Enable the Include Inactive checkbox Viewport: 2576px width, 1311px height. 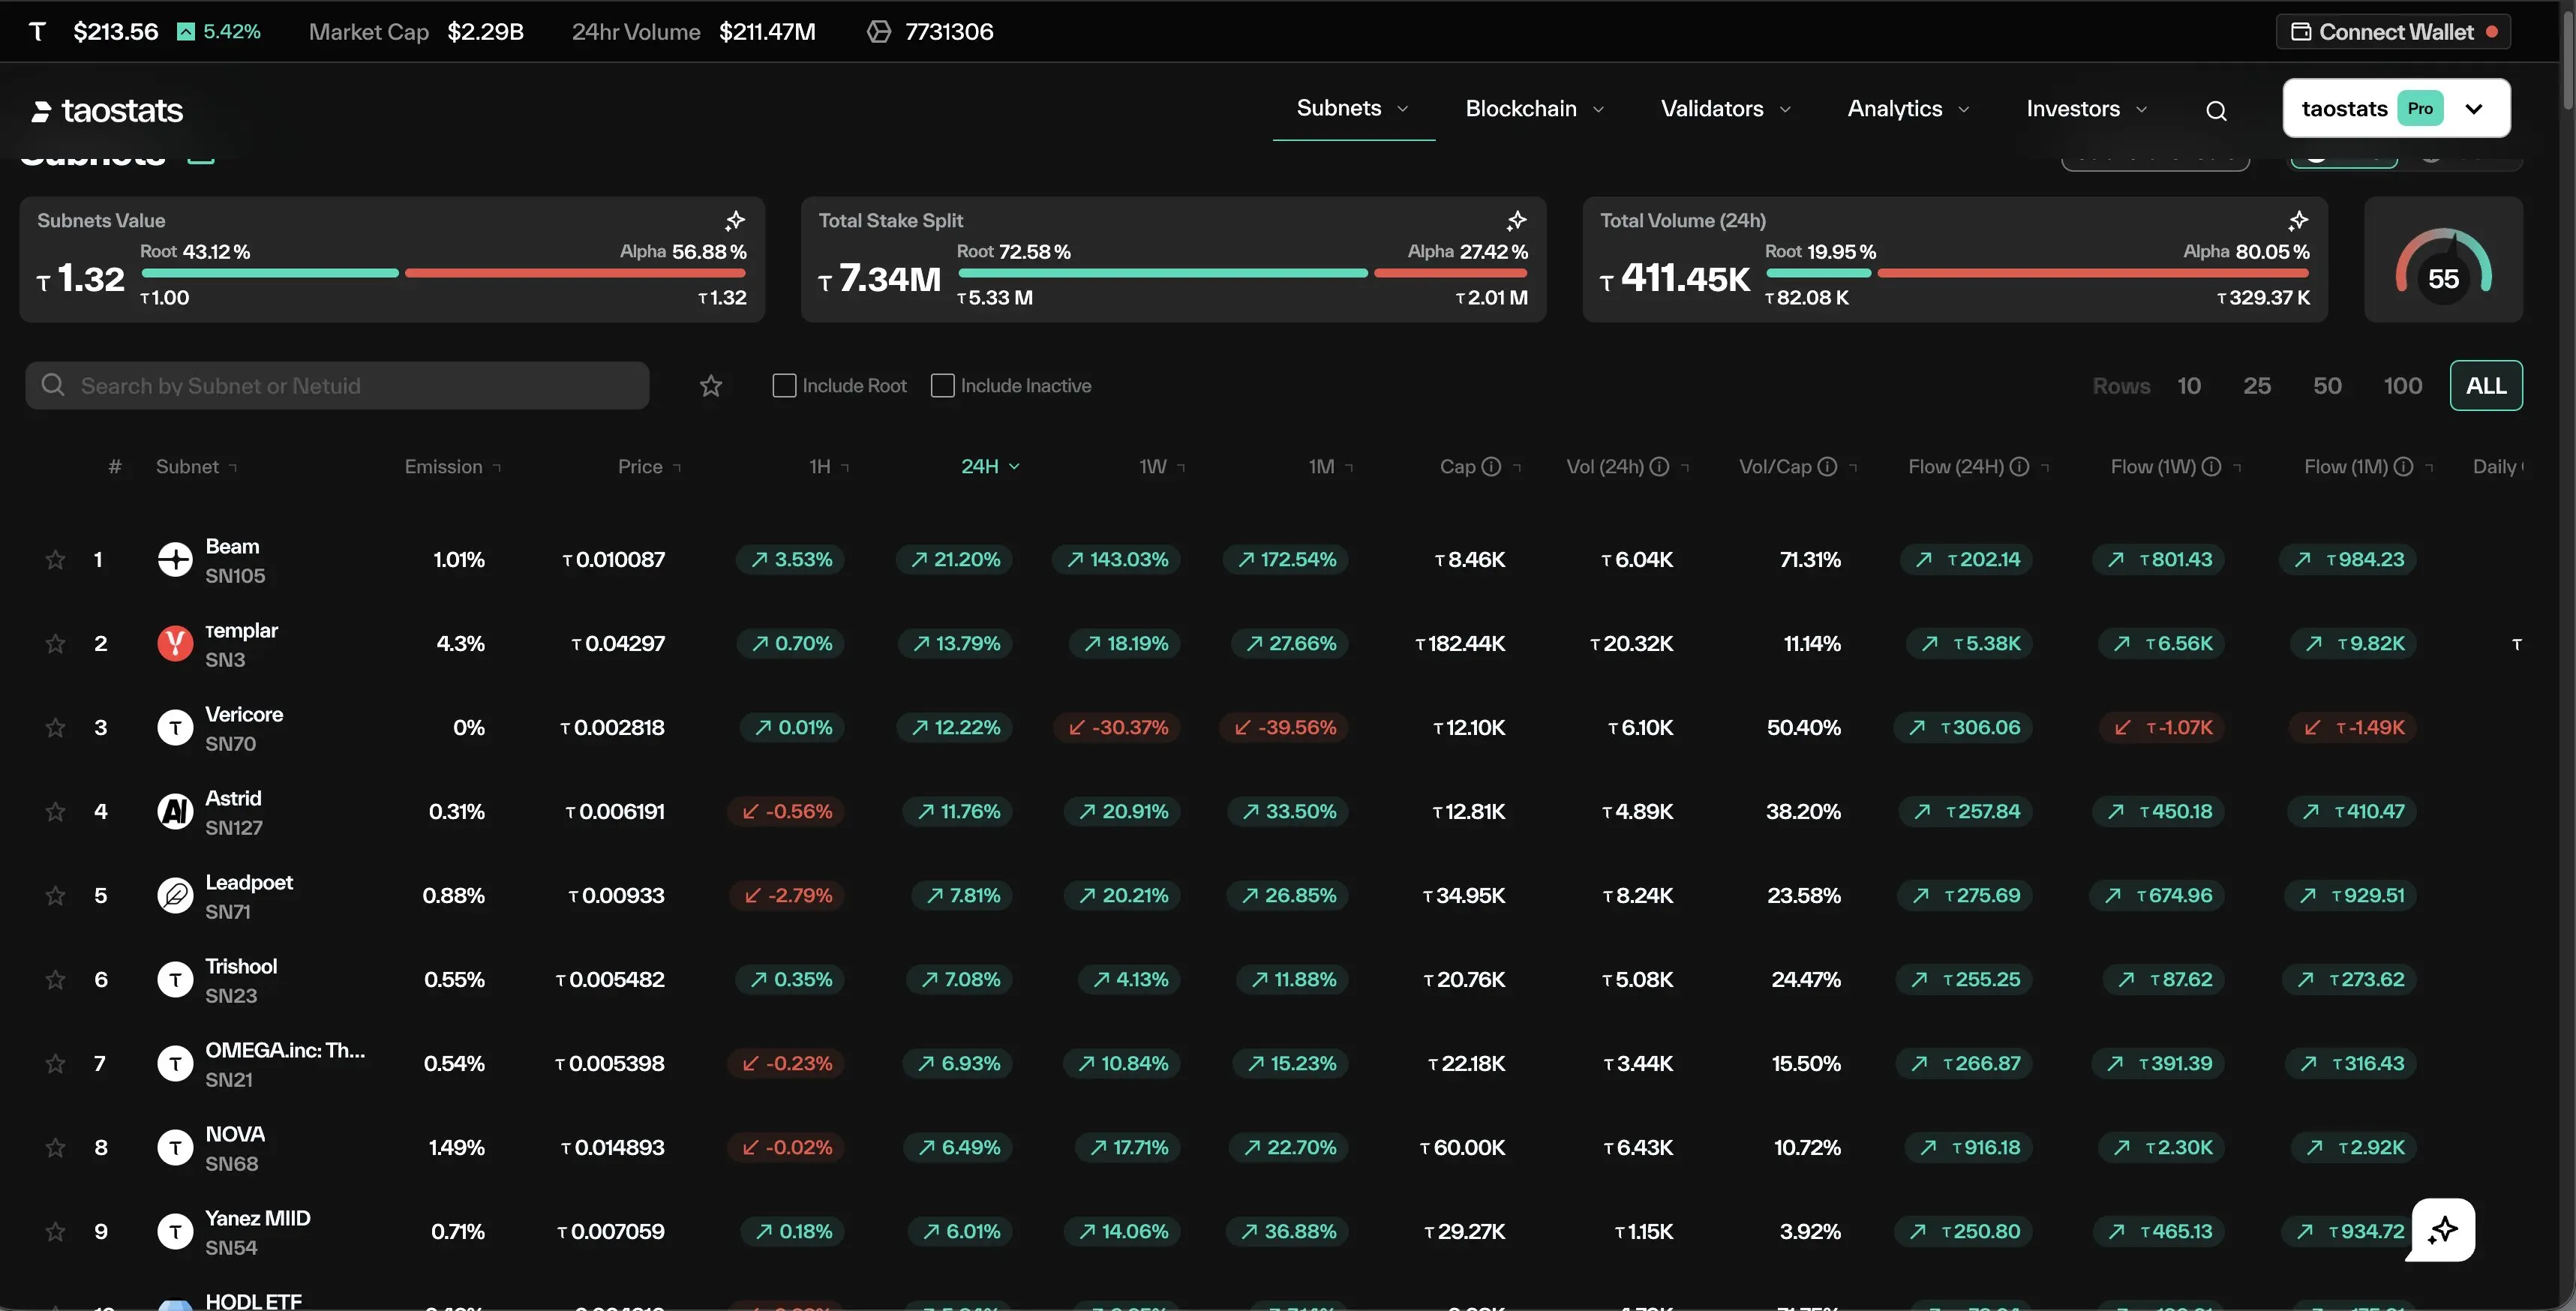click(942, 386)
